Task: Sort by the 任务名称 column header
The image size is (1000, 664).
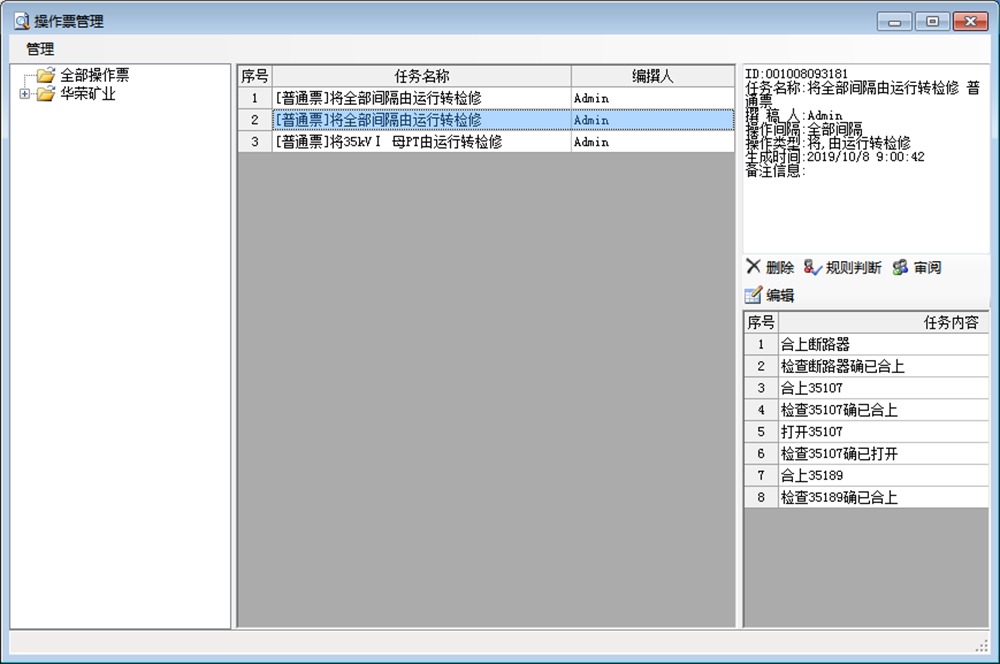Action: [421, 76]
